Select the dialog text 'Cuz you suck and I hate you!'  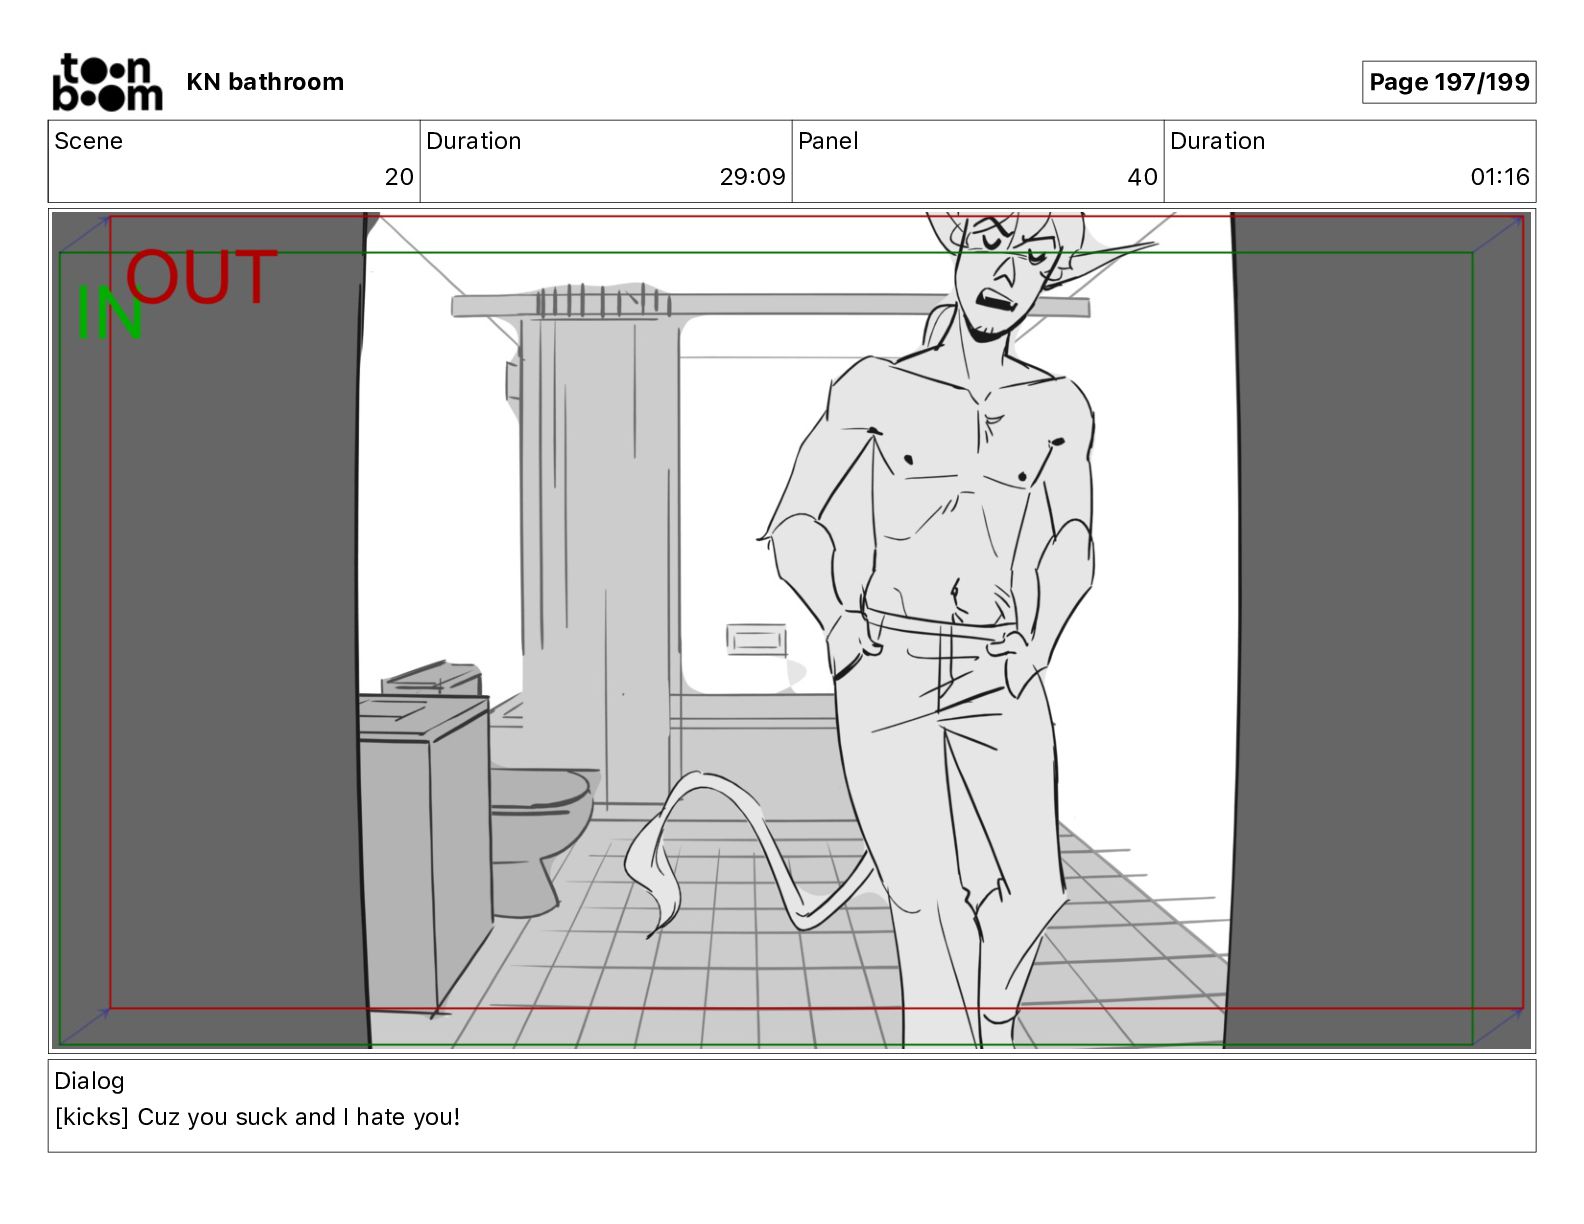(299, 1117)
